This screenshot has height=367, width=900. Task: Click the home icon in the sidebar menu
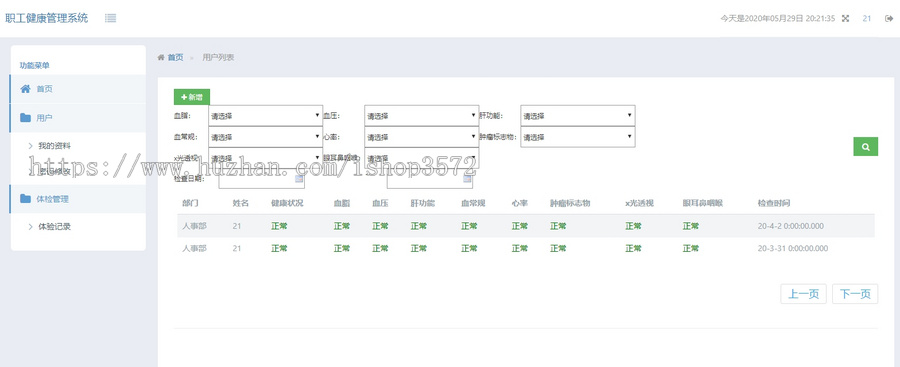pos(25,89)
